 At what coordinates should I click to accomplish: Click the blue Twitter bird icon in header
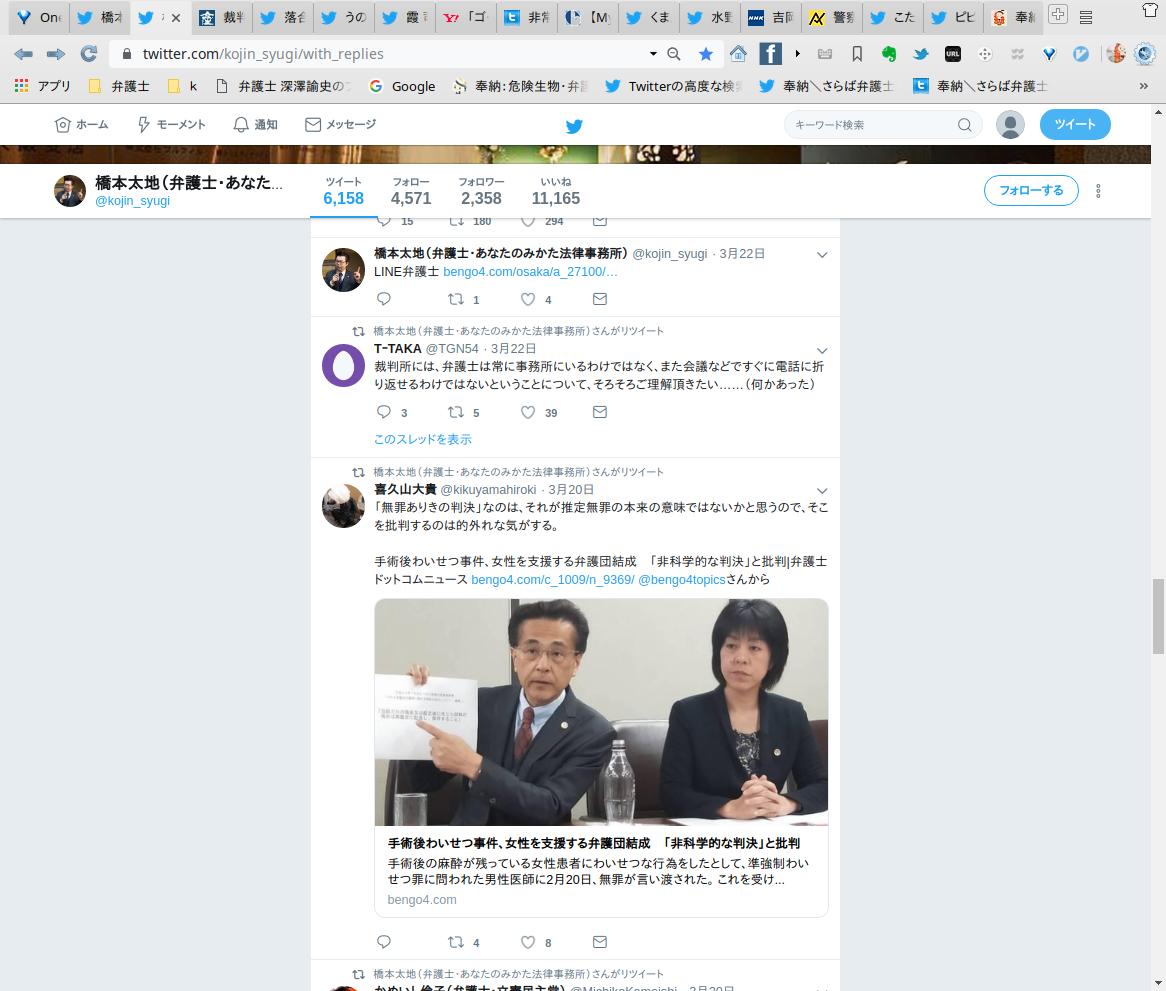(573, 126)
